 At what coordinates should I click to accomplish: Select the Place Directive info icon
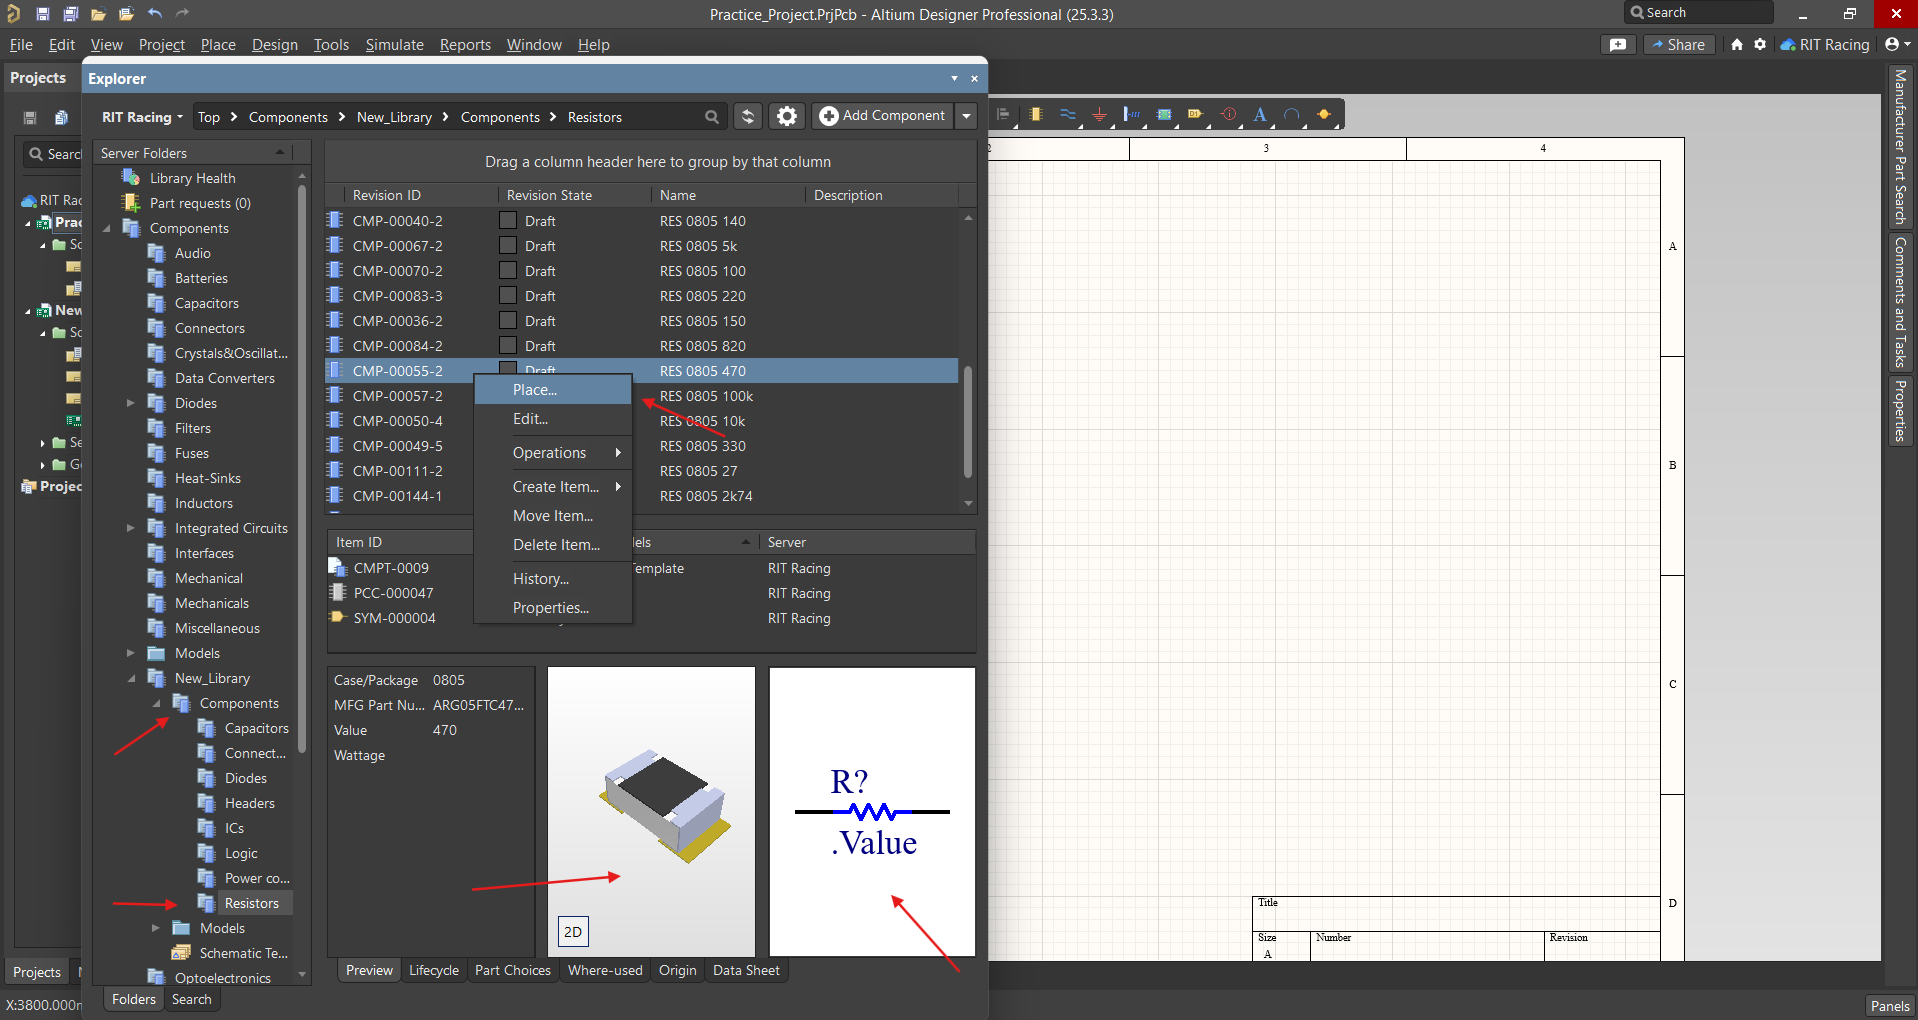[1228, 115]
